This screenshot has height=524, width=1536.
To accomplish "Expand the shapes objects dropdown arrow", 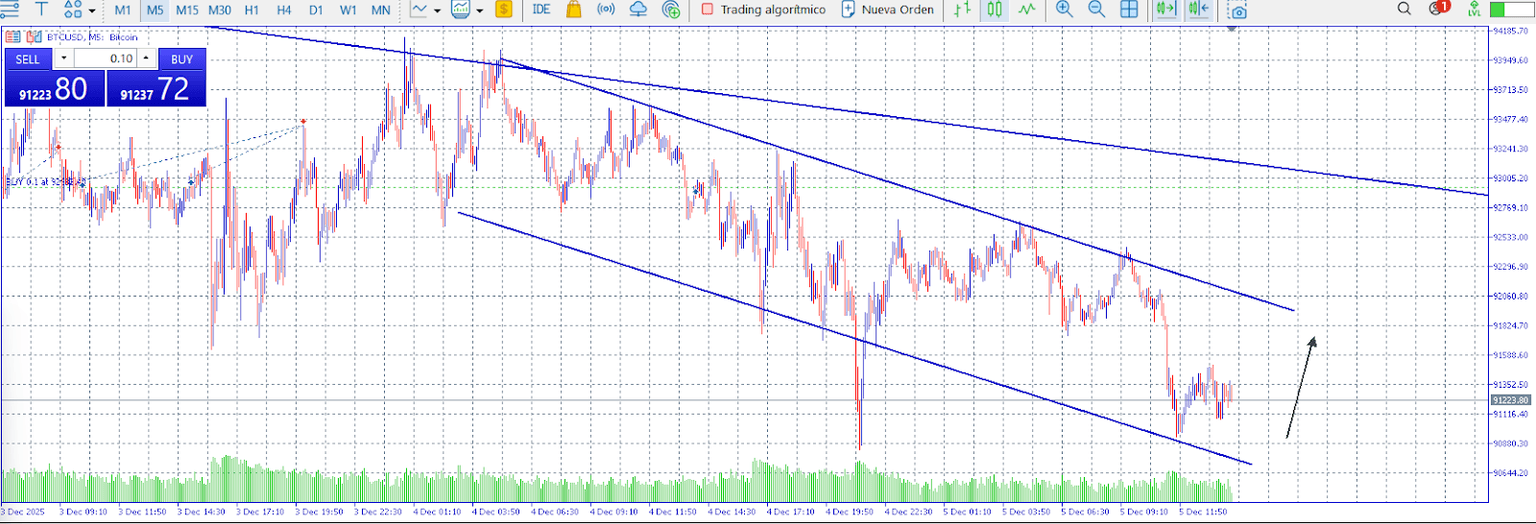I will click(x=92, y=10).
